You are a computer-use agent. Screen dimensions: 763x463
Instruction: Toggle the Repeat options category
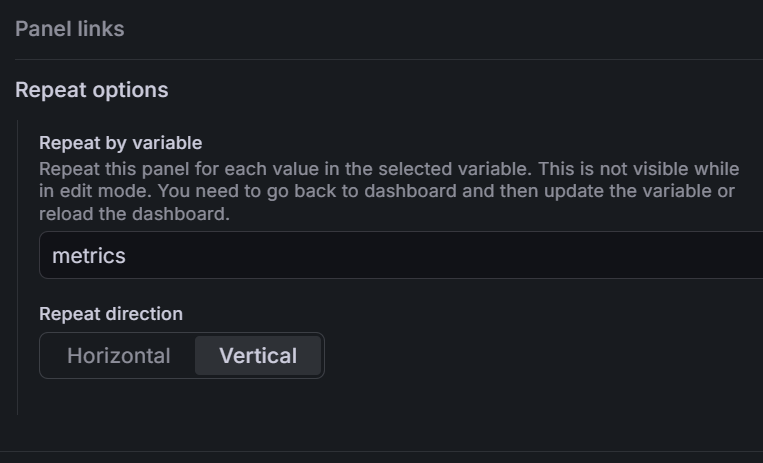pos(92,90)
